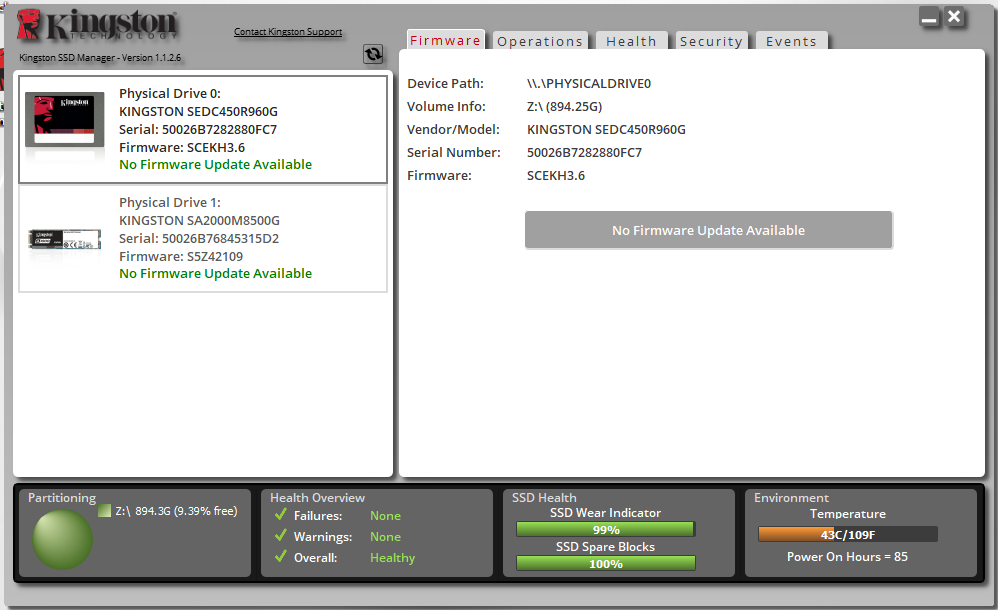Viewport: 998px width, 610px height.
Task: Switch to the Firmware tab
Action: tap(446, 40)
